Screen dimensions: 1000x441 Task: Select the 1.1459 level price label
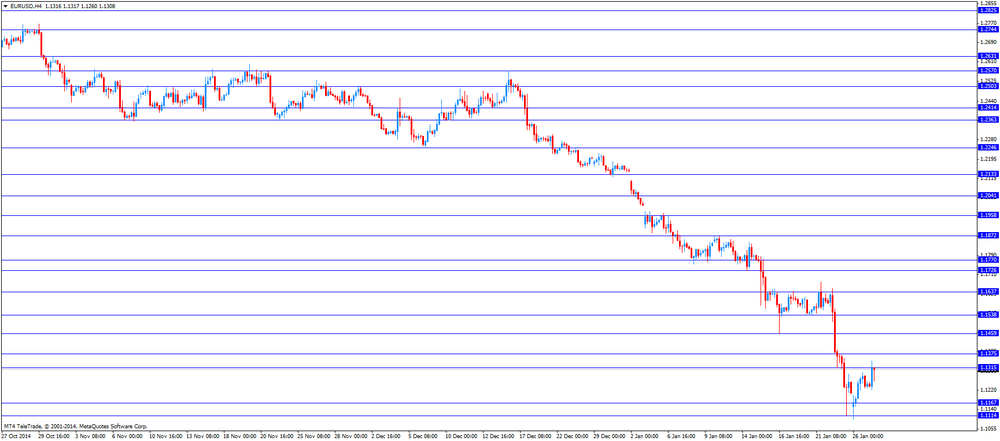(987, 334)
